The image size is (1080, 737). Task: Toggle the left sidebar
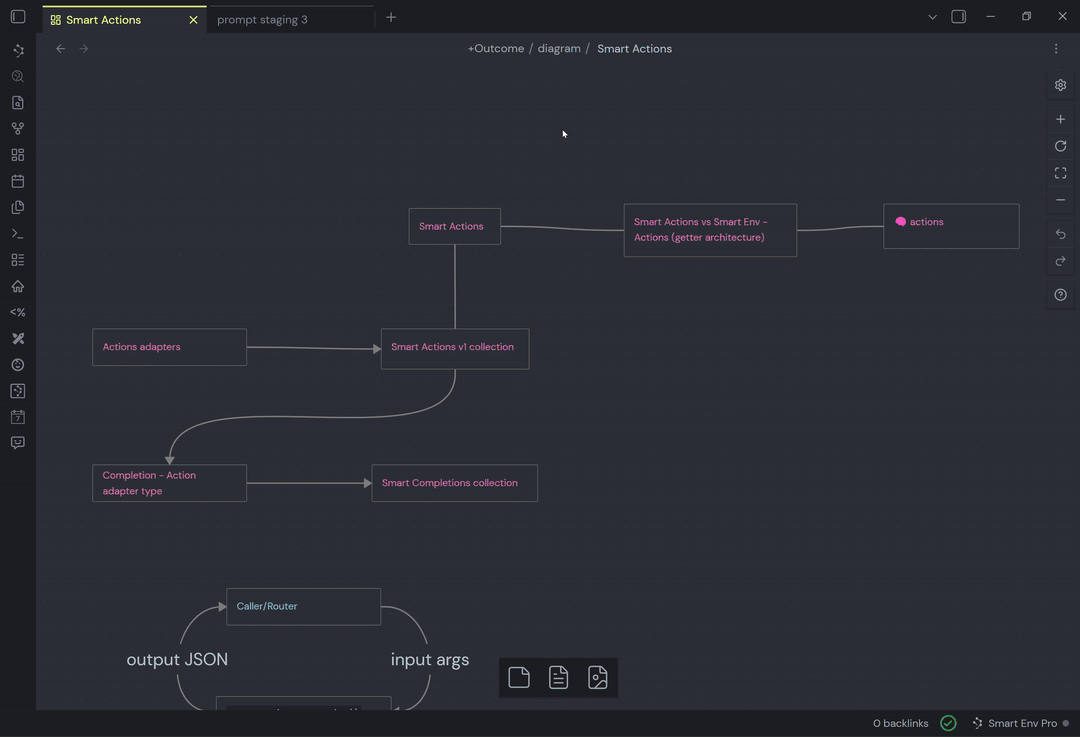[x=18, y=17]
